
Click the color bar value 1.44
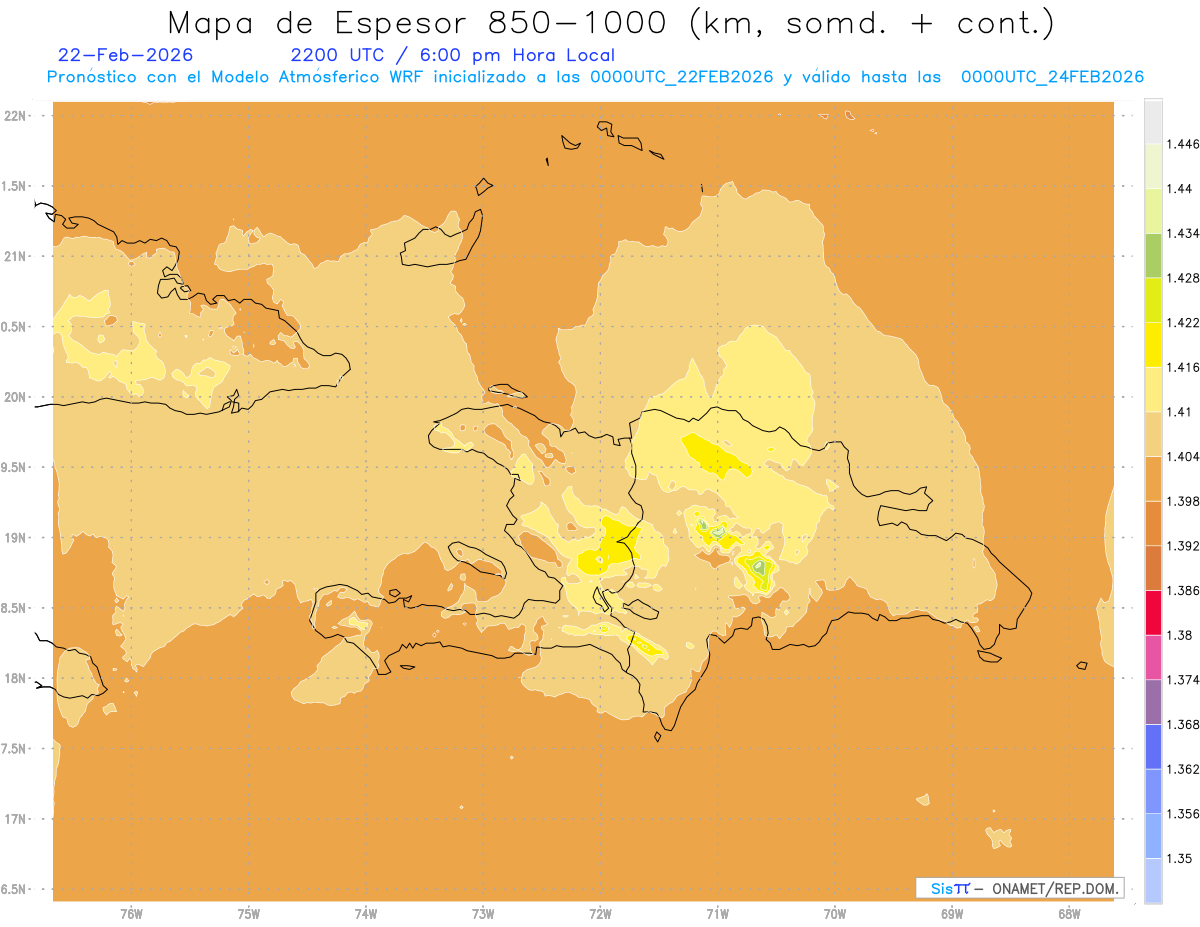click(1181, 188)
